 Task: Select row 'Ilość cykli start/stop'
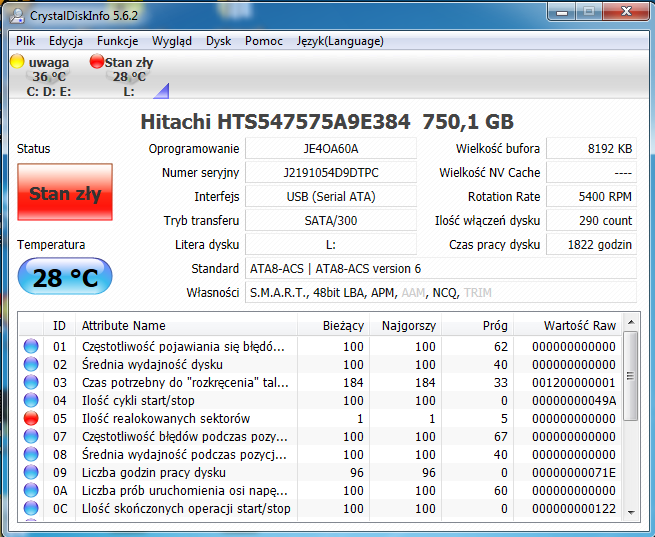pos(320,400)
